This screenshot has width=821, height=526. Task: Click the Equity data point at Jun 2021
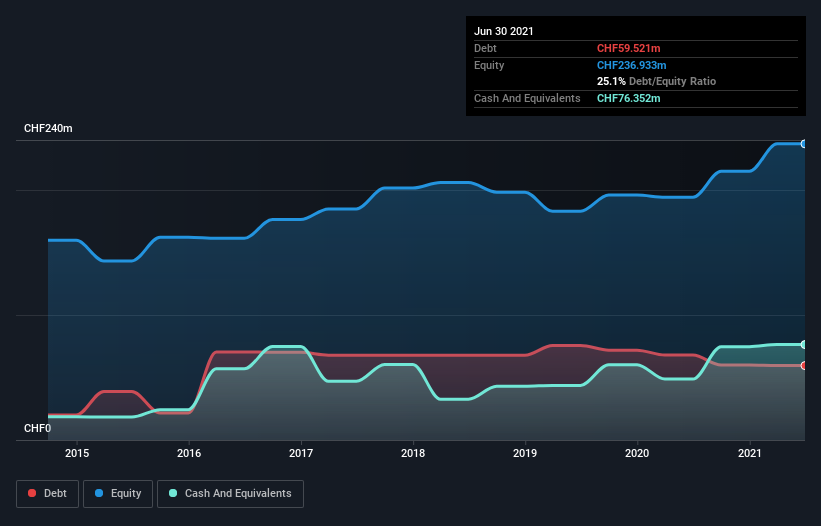[x=804, y=144]
